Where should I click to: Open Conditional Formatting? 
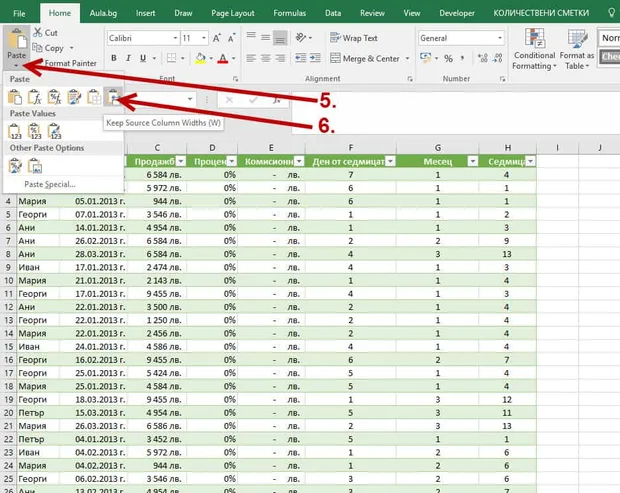pyautogui.click(x=534, y=49)
